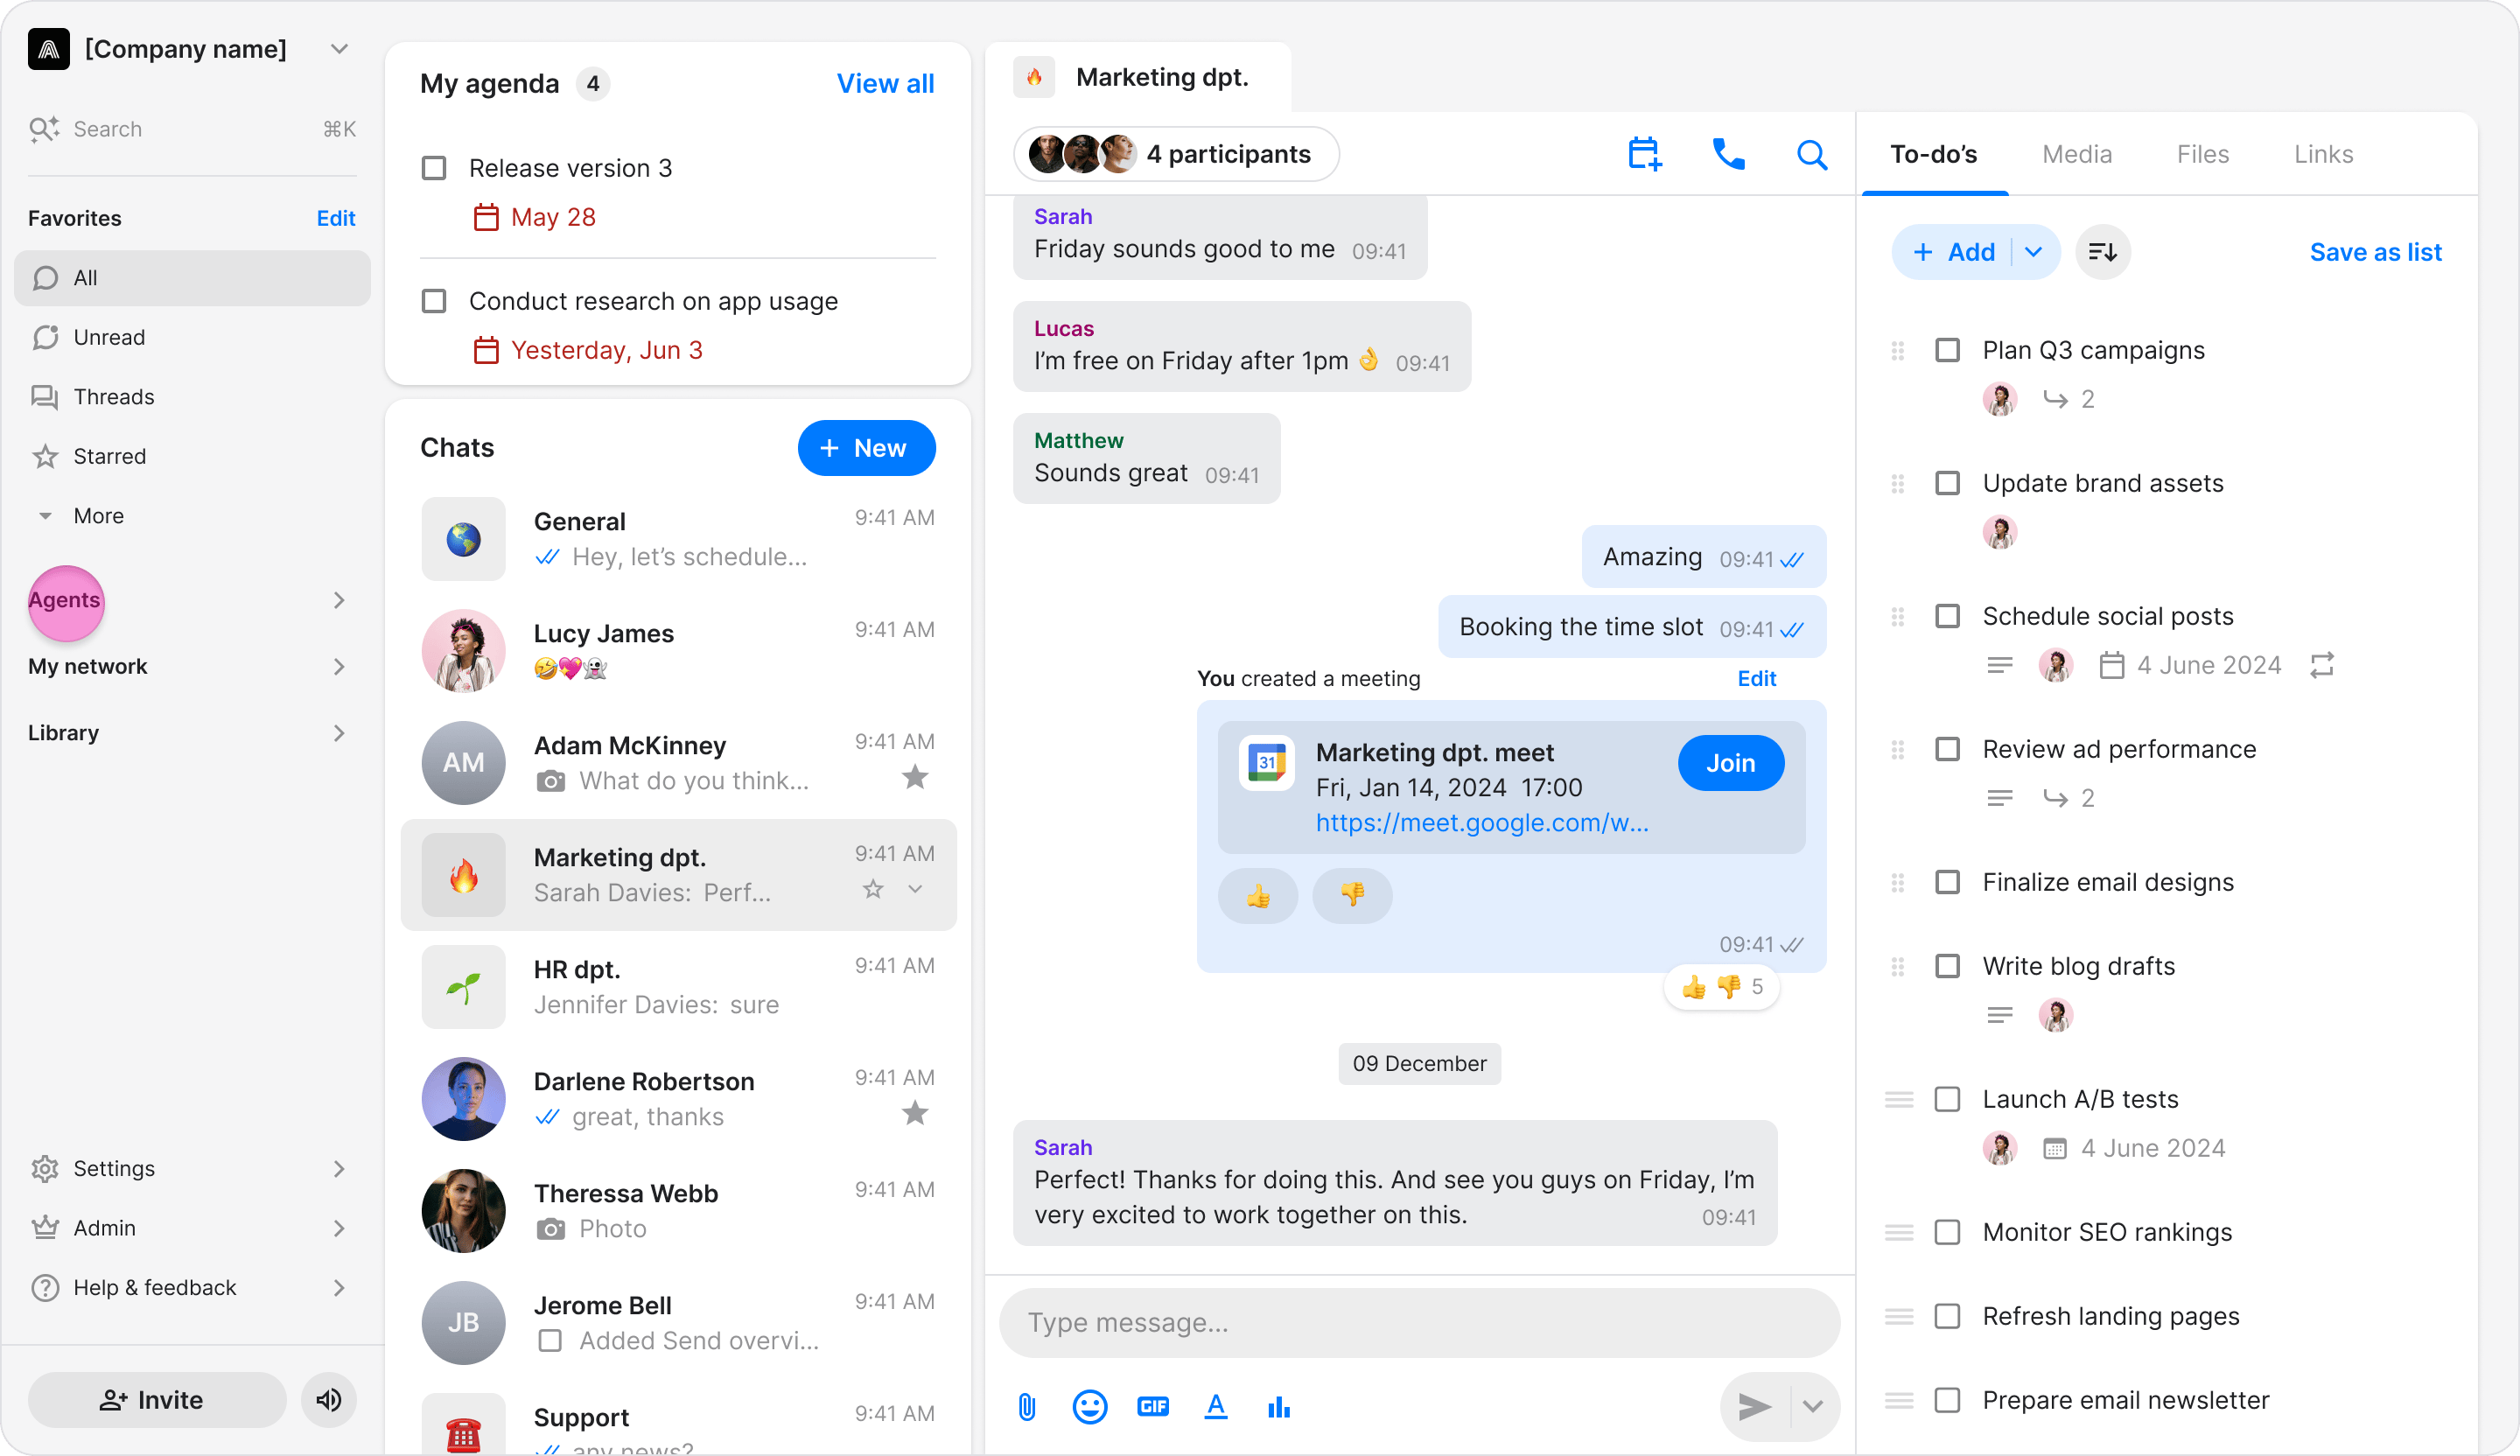Viewport: 2520px width, 1456px height.
Task: Check the Monitor SEO rankings box
Action: tap(1947, 1232)
